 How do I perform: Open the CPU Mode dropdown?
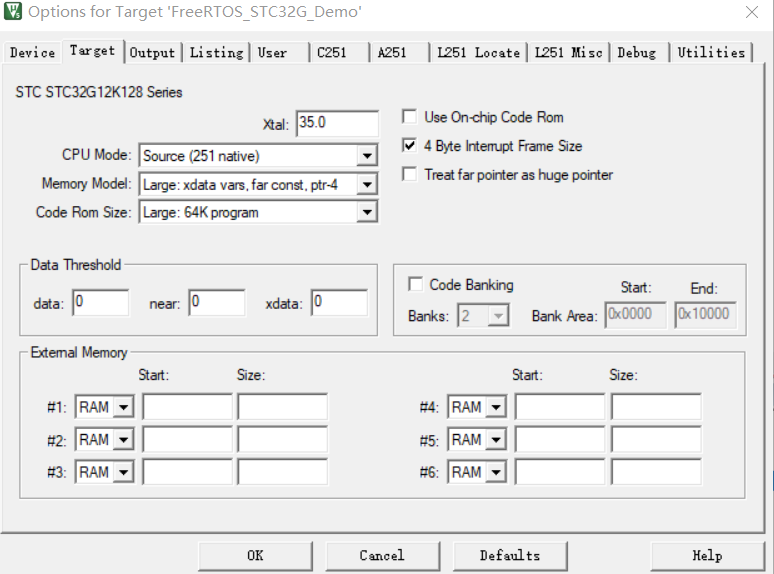[x=367, y=156]
